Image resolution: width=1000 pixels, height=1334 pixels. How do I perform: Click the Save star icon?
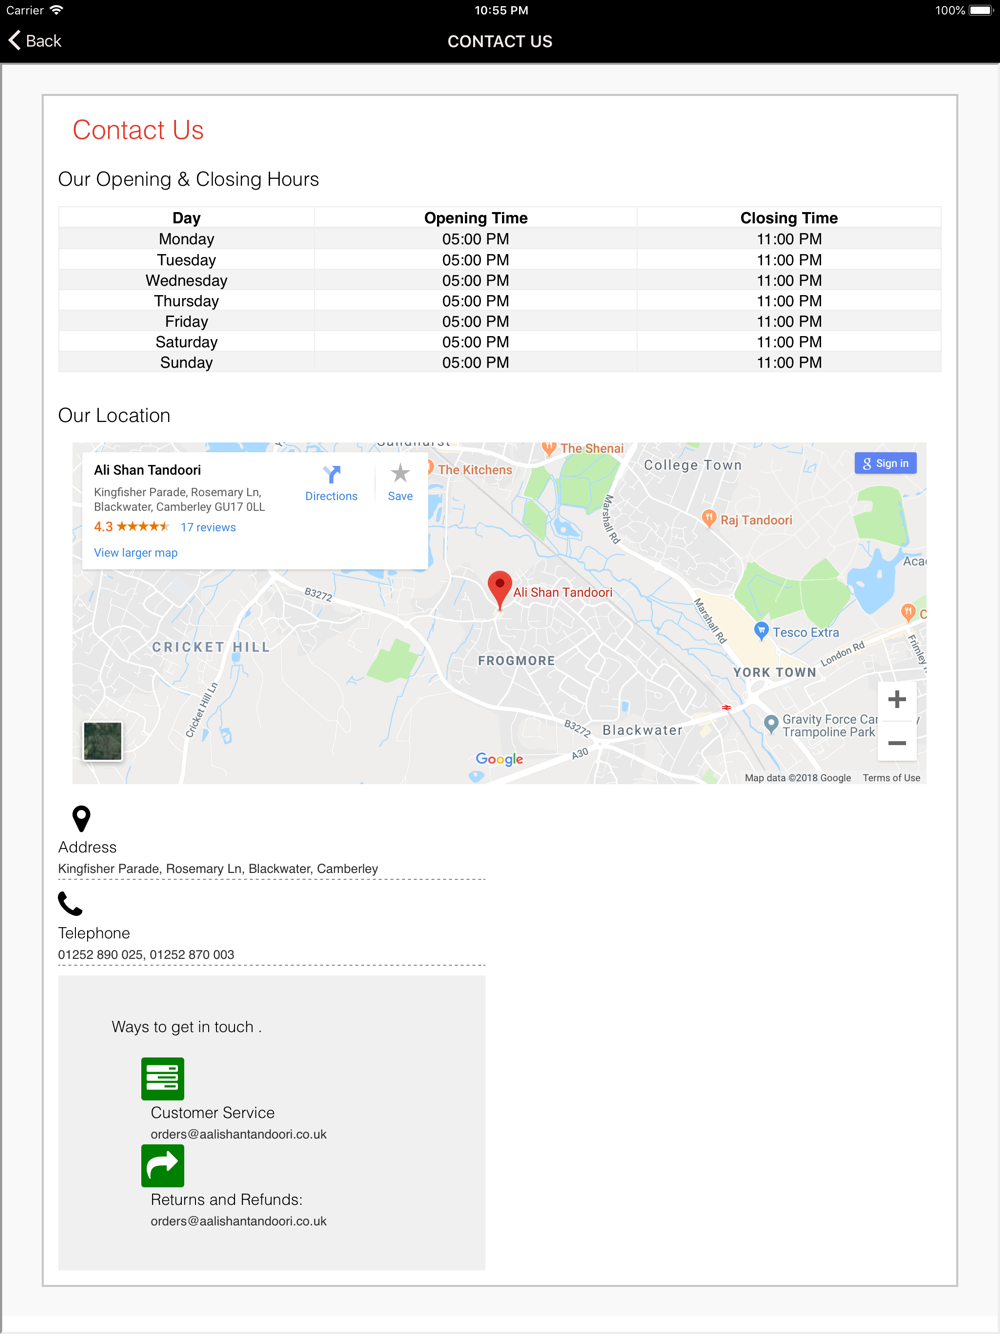[400, 474]
